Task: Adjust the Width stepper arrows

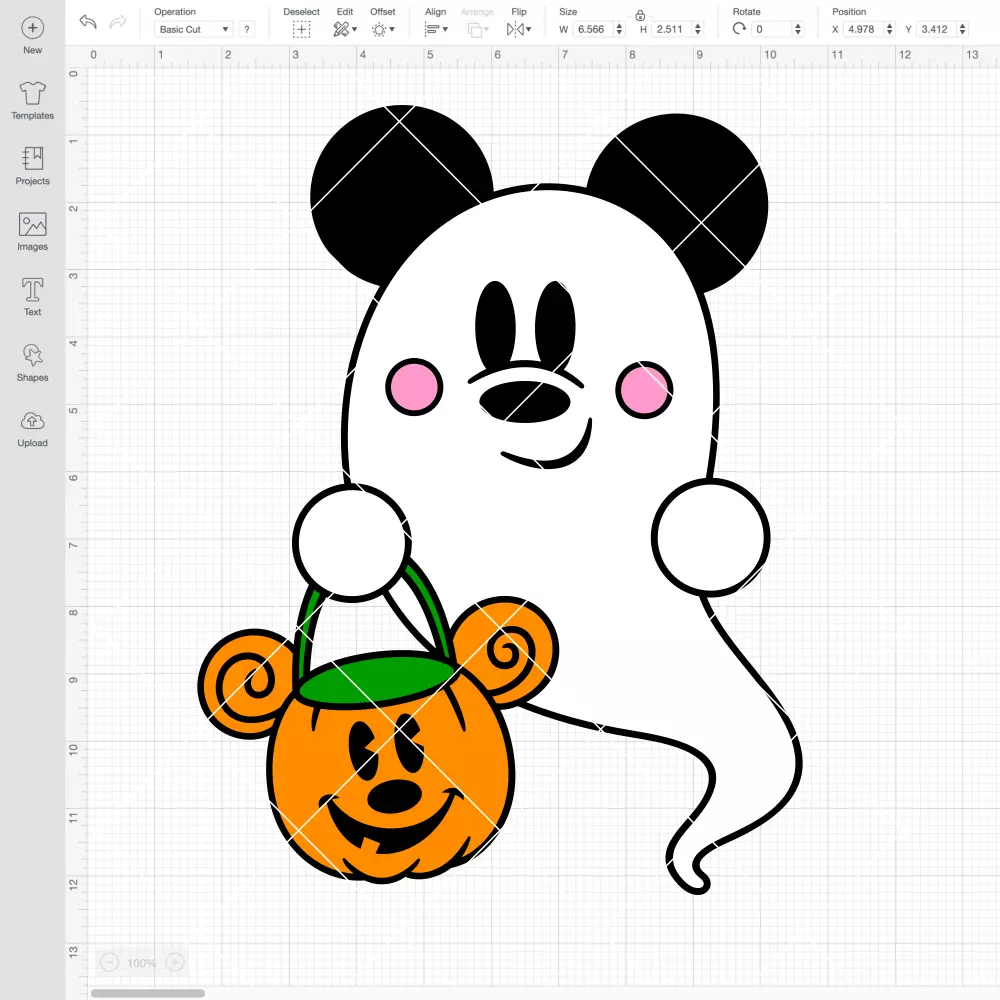Action: coord(619,29)
